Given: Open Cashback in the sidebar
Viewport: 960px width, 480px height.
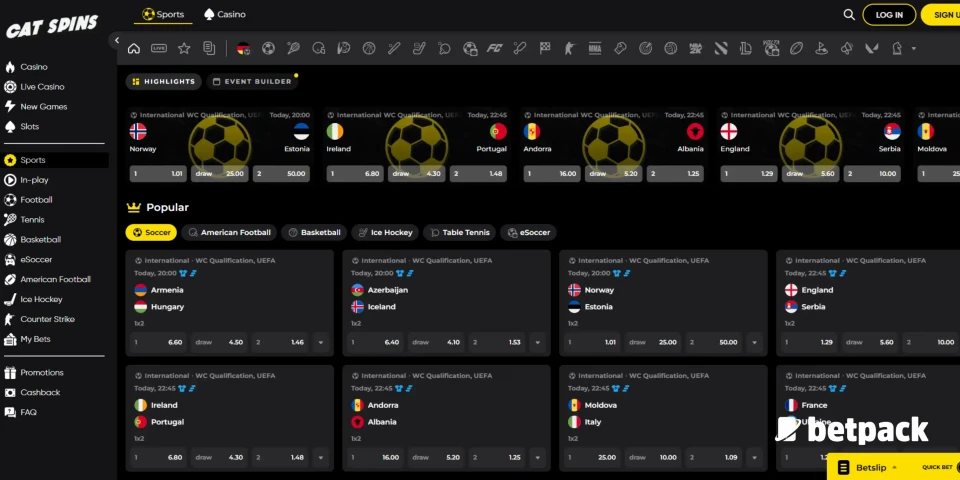Looking at the screenshot, I should 40,392.
